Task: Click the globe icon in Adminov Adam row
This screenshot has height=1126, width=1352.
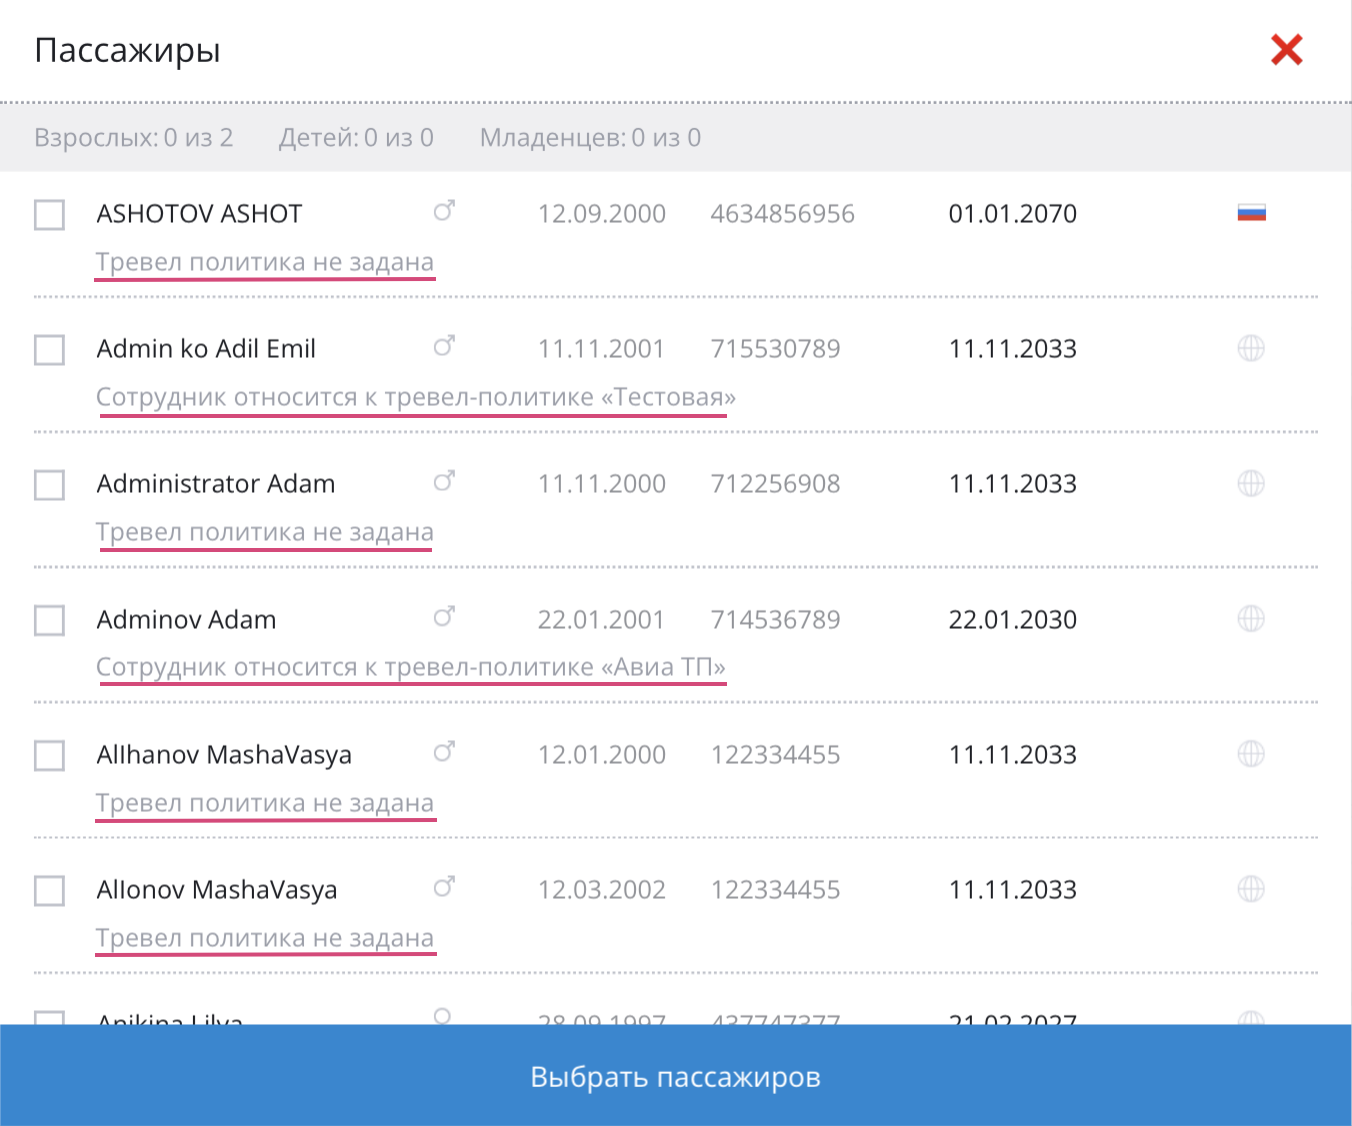Action: (1251, 619)
